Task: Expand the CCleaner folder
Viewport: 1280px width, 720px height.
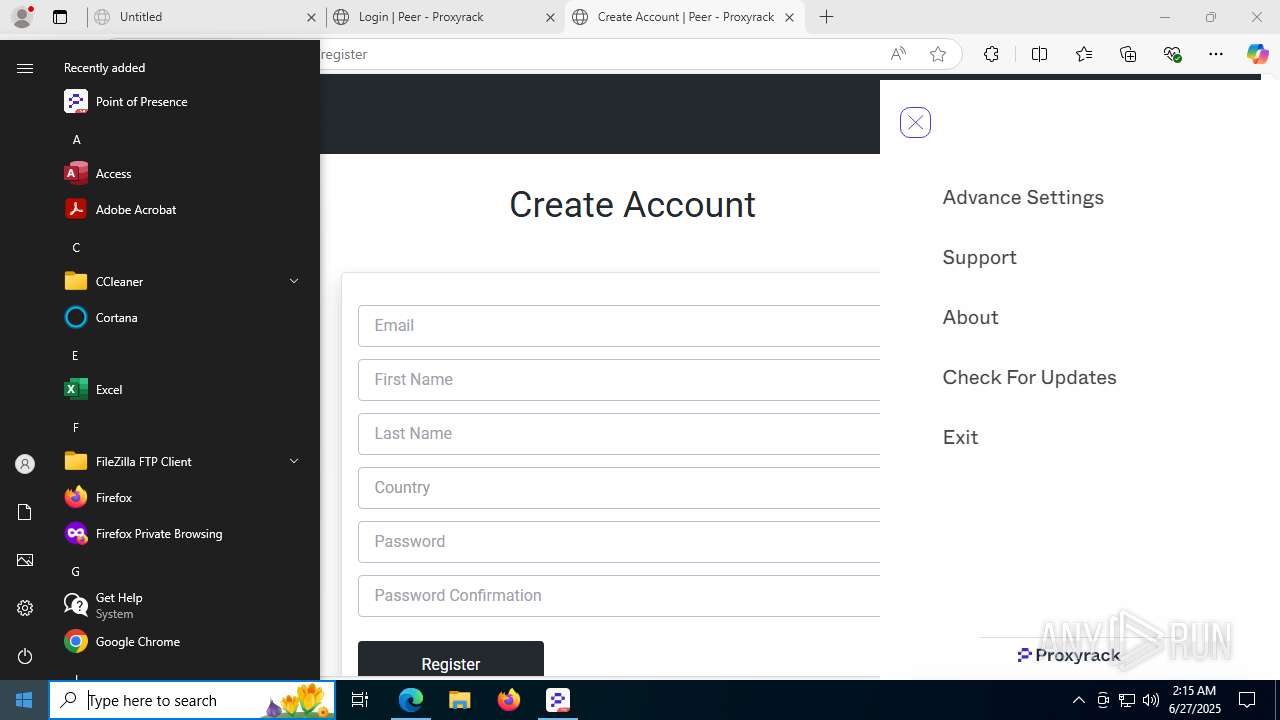Action: [x=185, y=281]
